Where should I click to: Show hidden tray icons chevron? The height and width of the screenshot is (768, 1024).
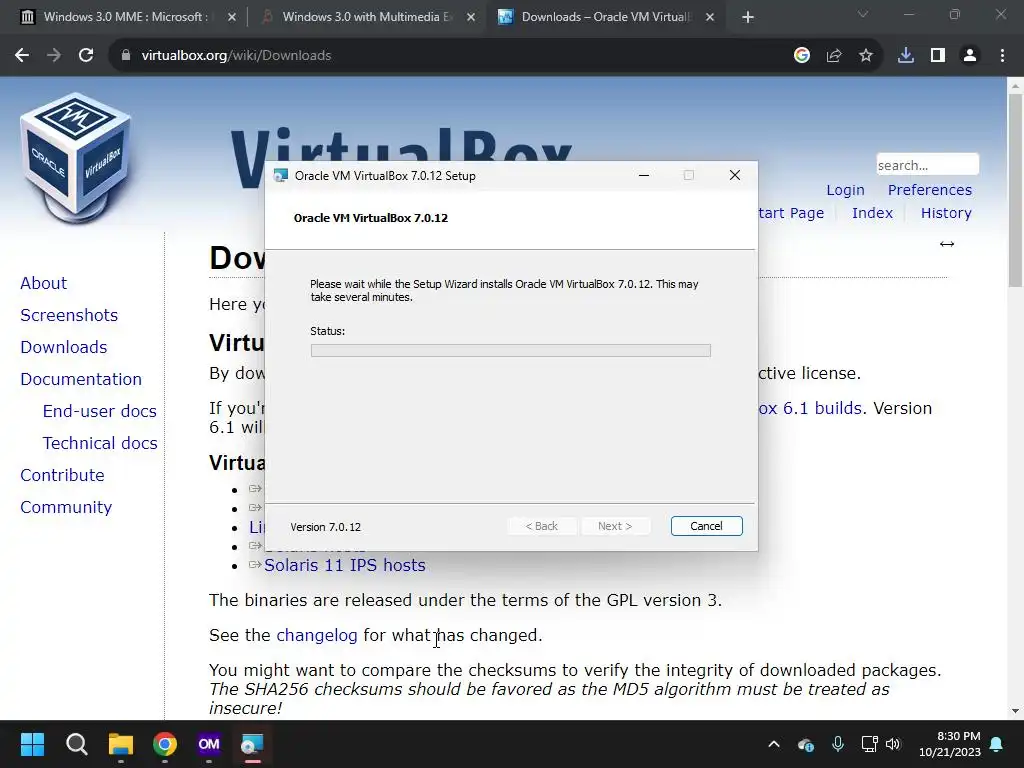pyautogui.click(x=774, y=744)
